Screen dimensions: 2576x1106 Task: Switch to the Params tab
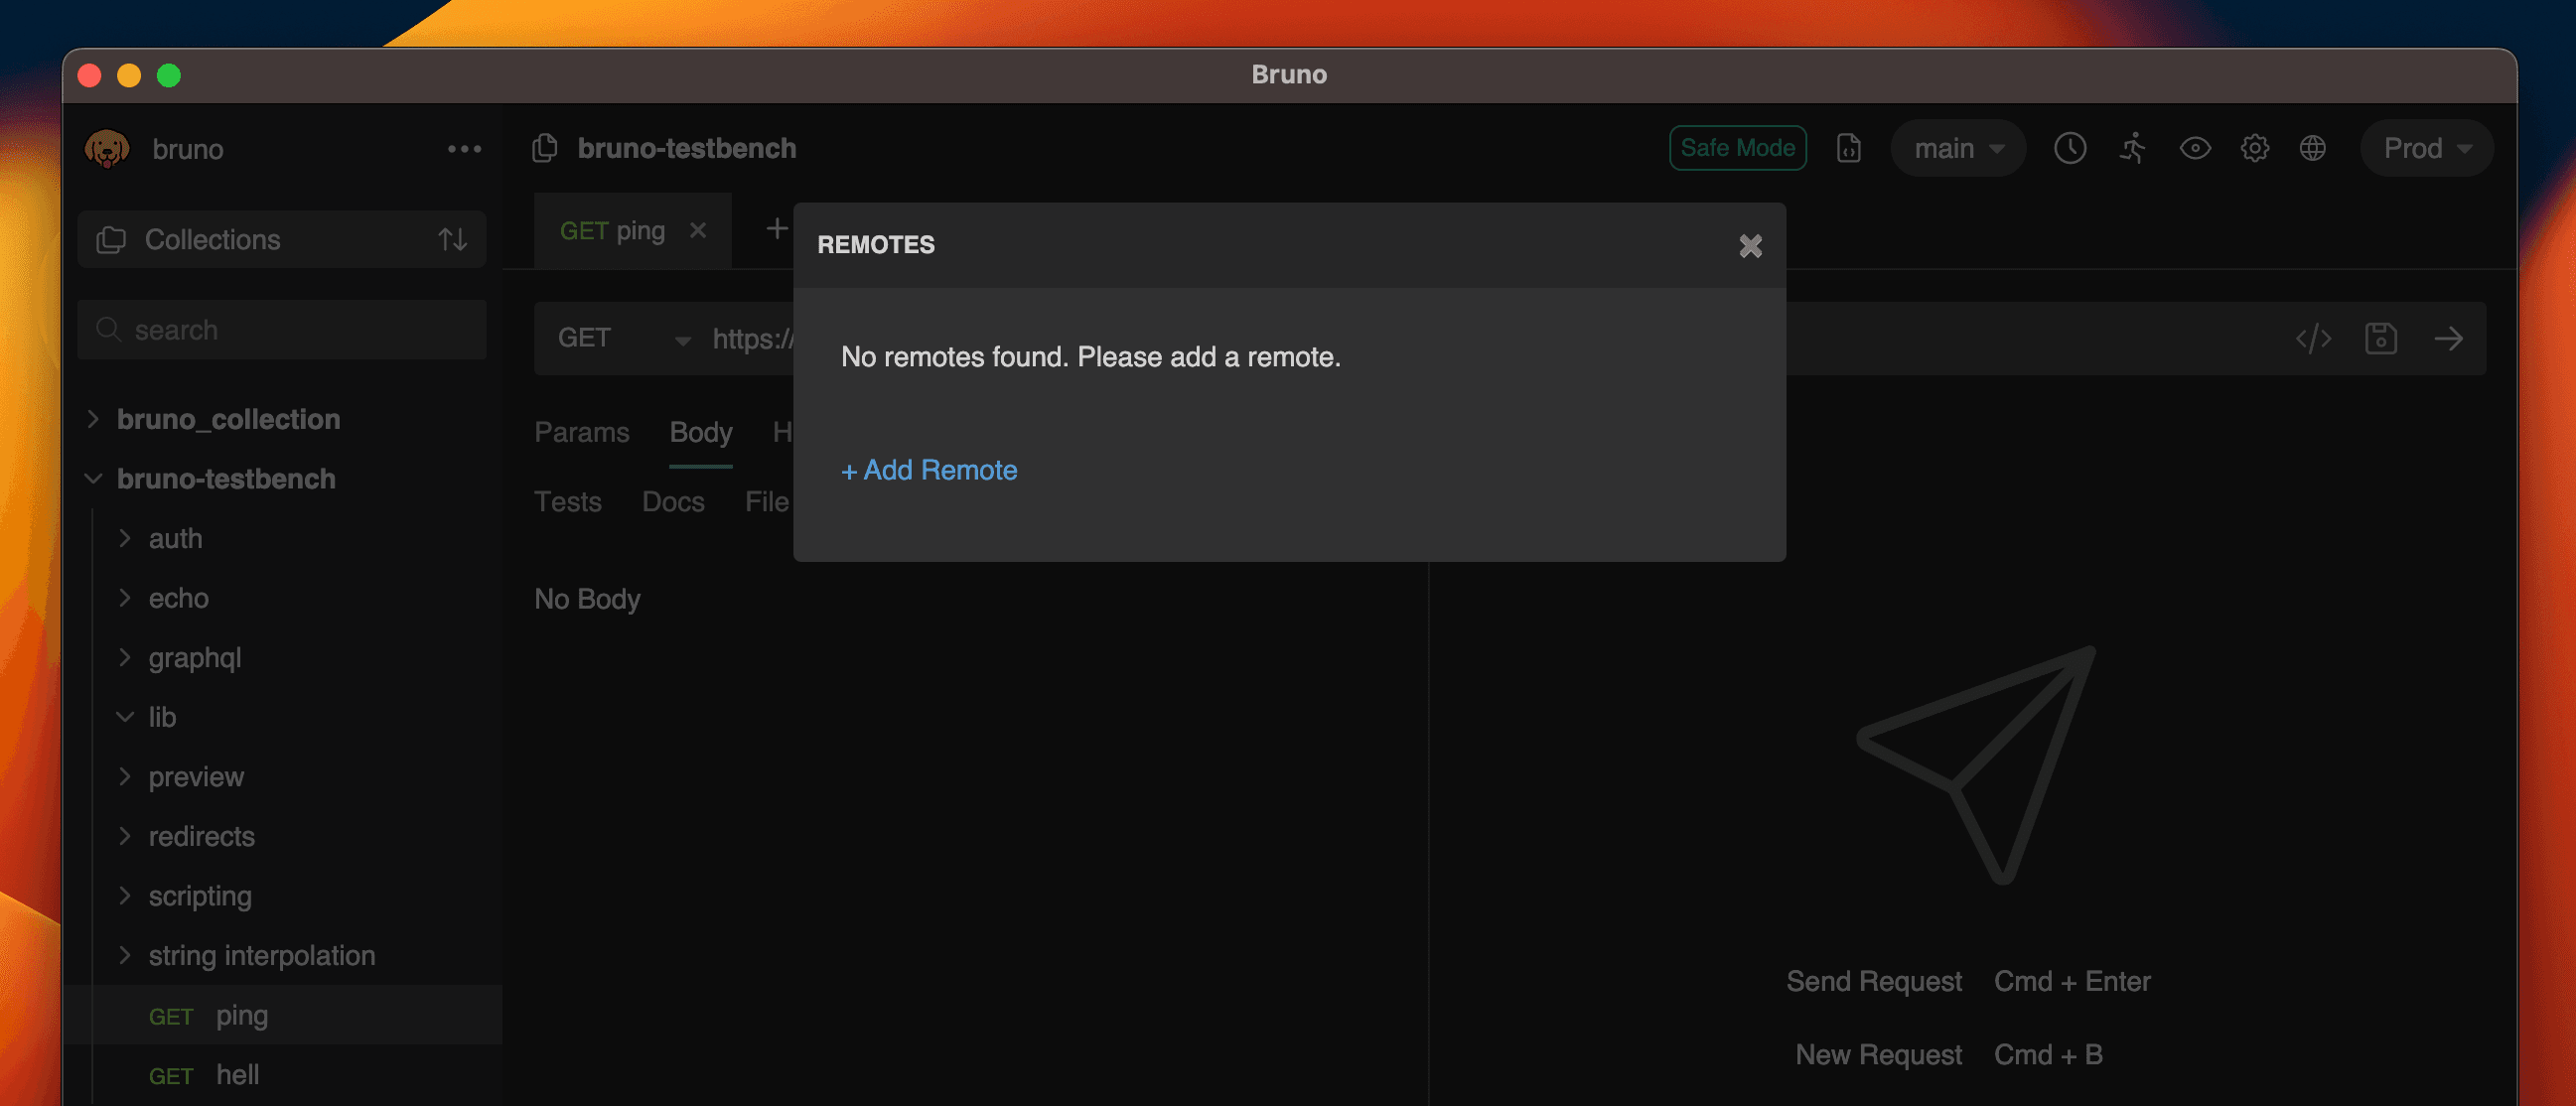click(x=581, y=432)
